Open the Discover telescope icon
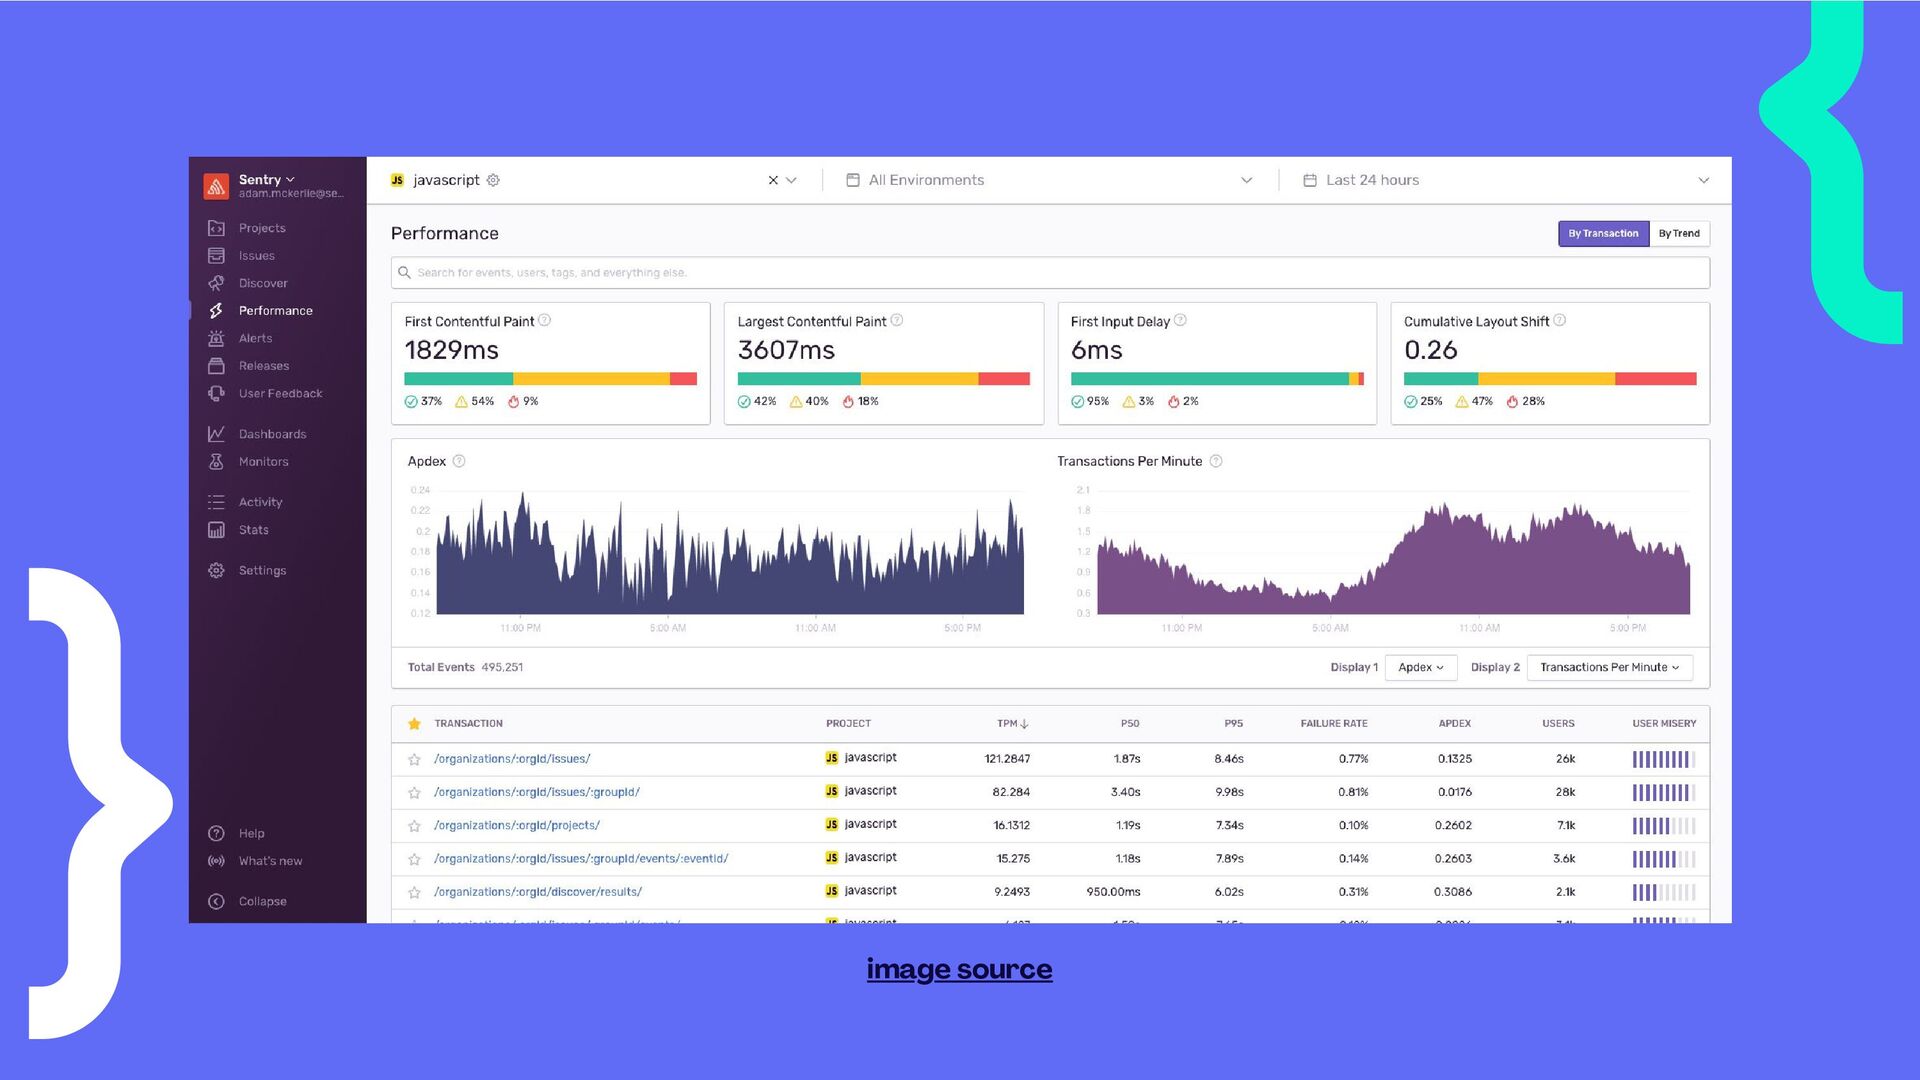 click(x=216, y=283)
